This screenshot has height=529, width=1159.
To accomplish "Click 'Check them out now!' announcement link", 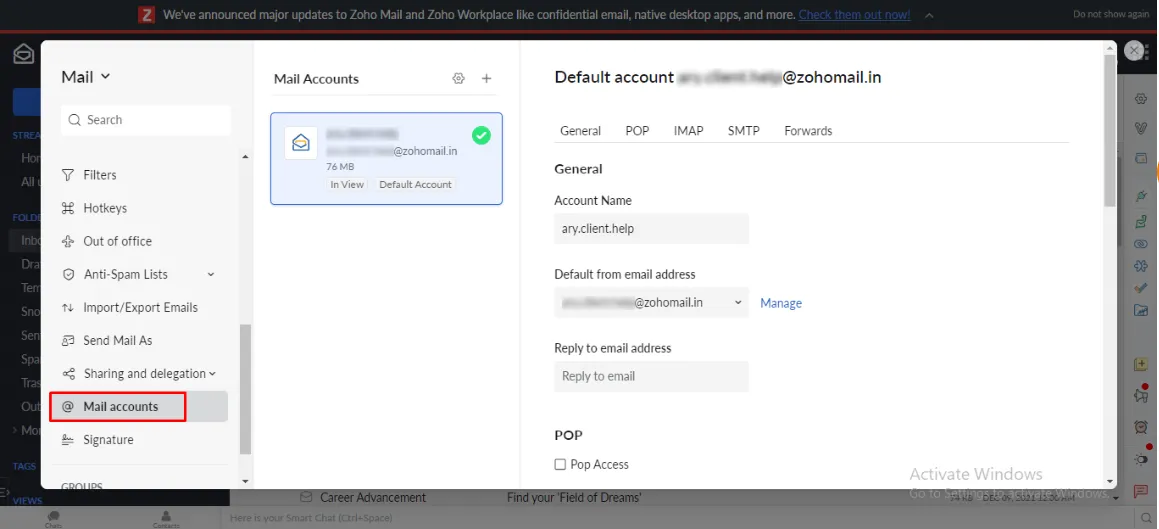I will [x=854, y=15].
